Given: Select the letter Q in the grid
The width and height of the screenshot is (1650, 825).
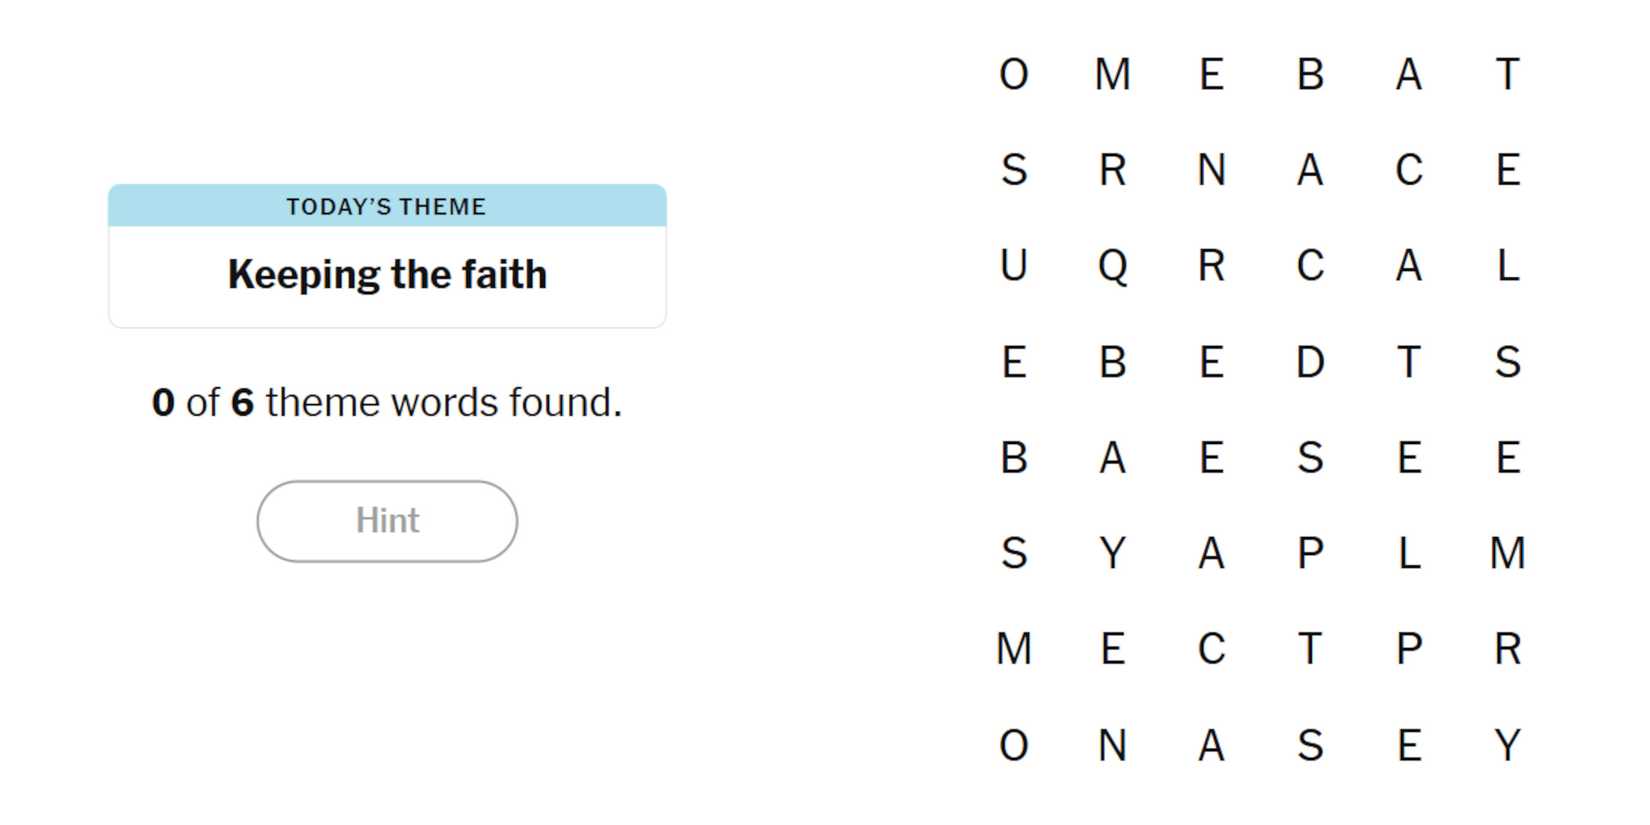Looking at the screenshot, I should pyautogui.click(x=1112, y=266).
